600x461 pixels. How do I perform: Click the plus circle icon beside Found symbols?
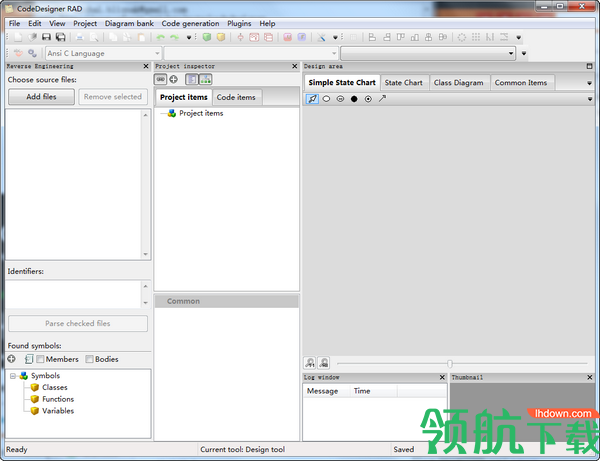[x=11, y=359]
